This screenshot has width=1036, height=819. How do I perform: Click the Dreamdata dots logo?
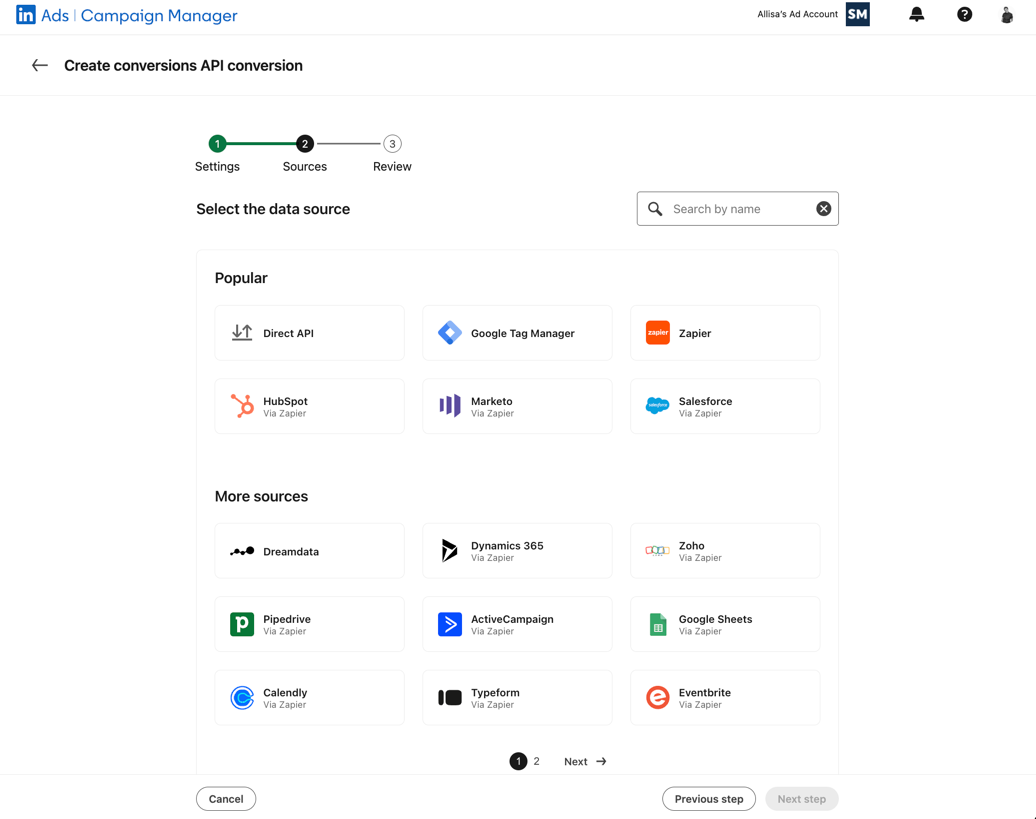click(242, 552)
